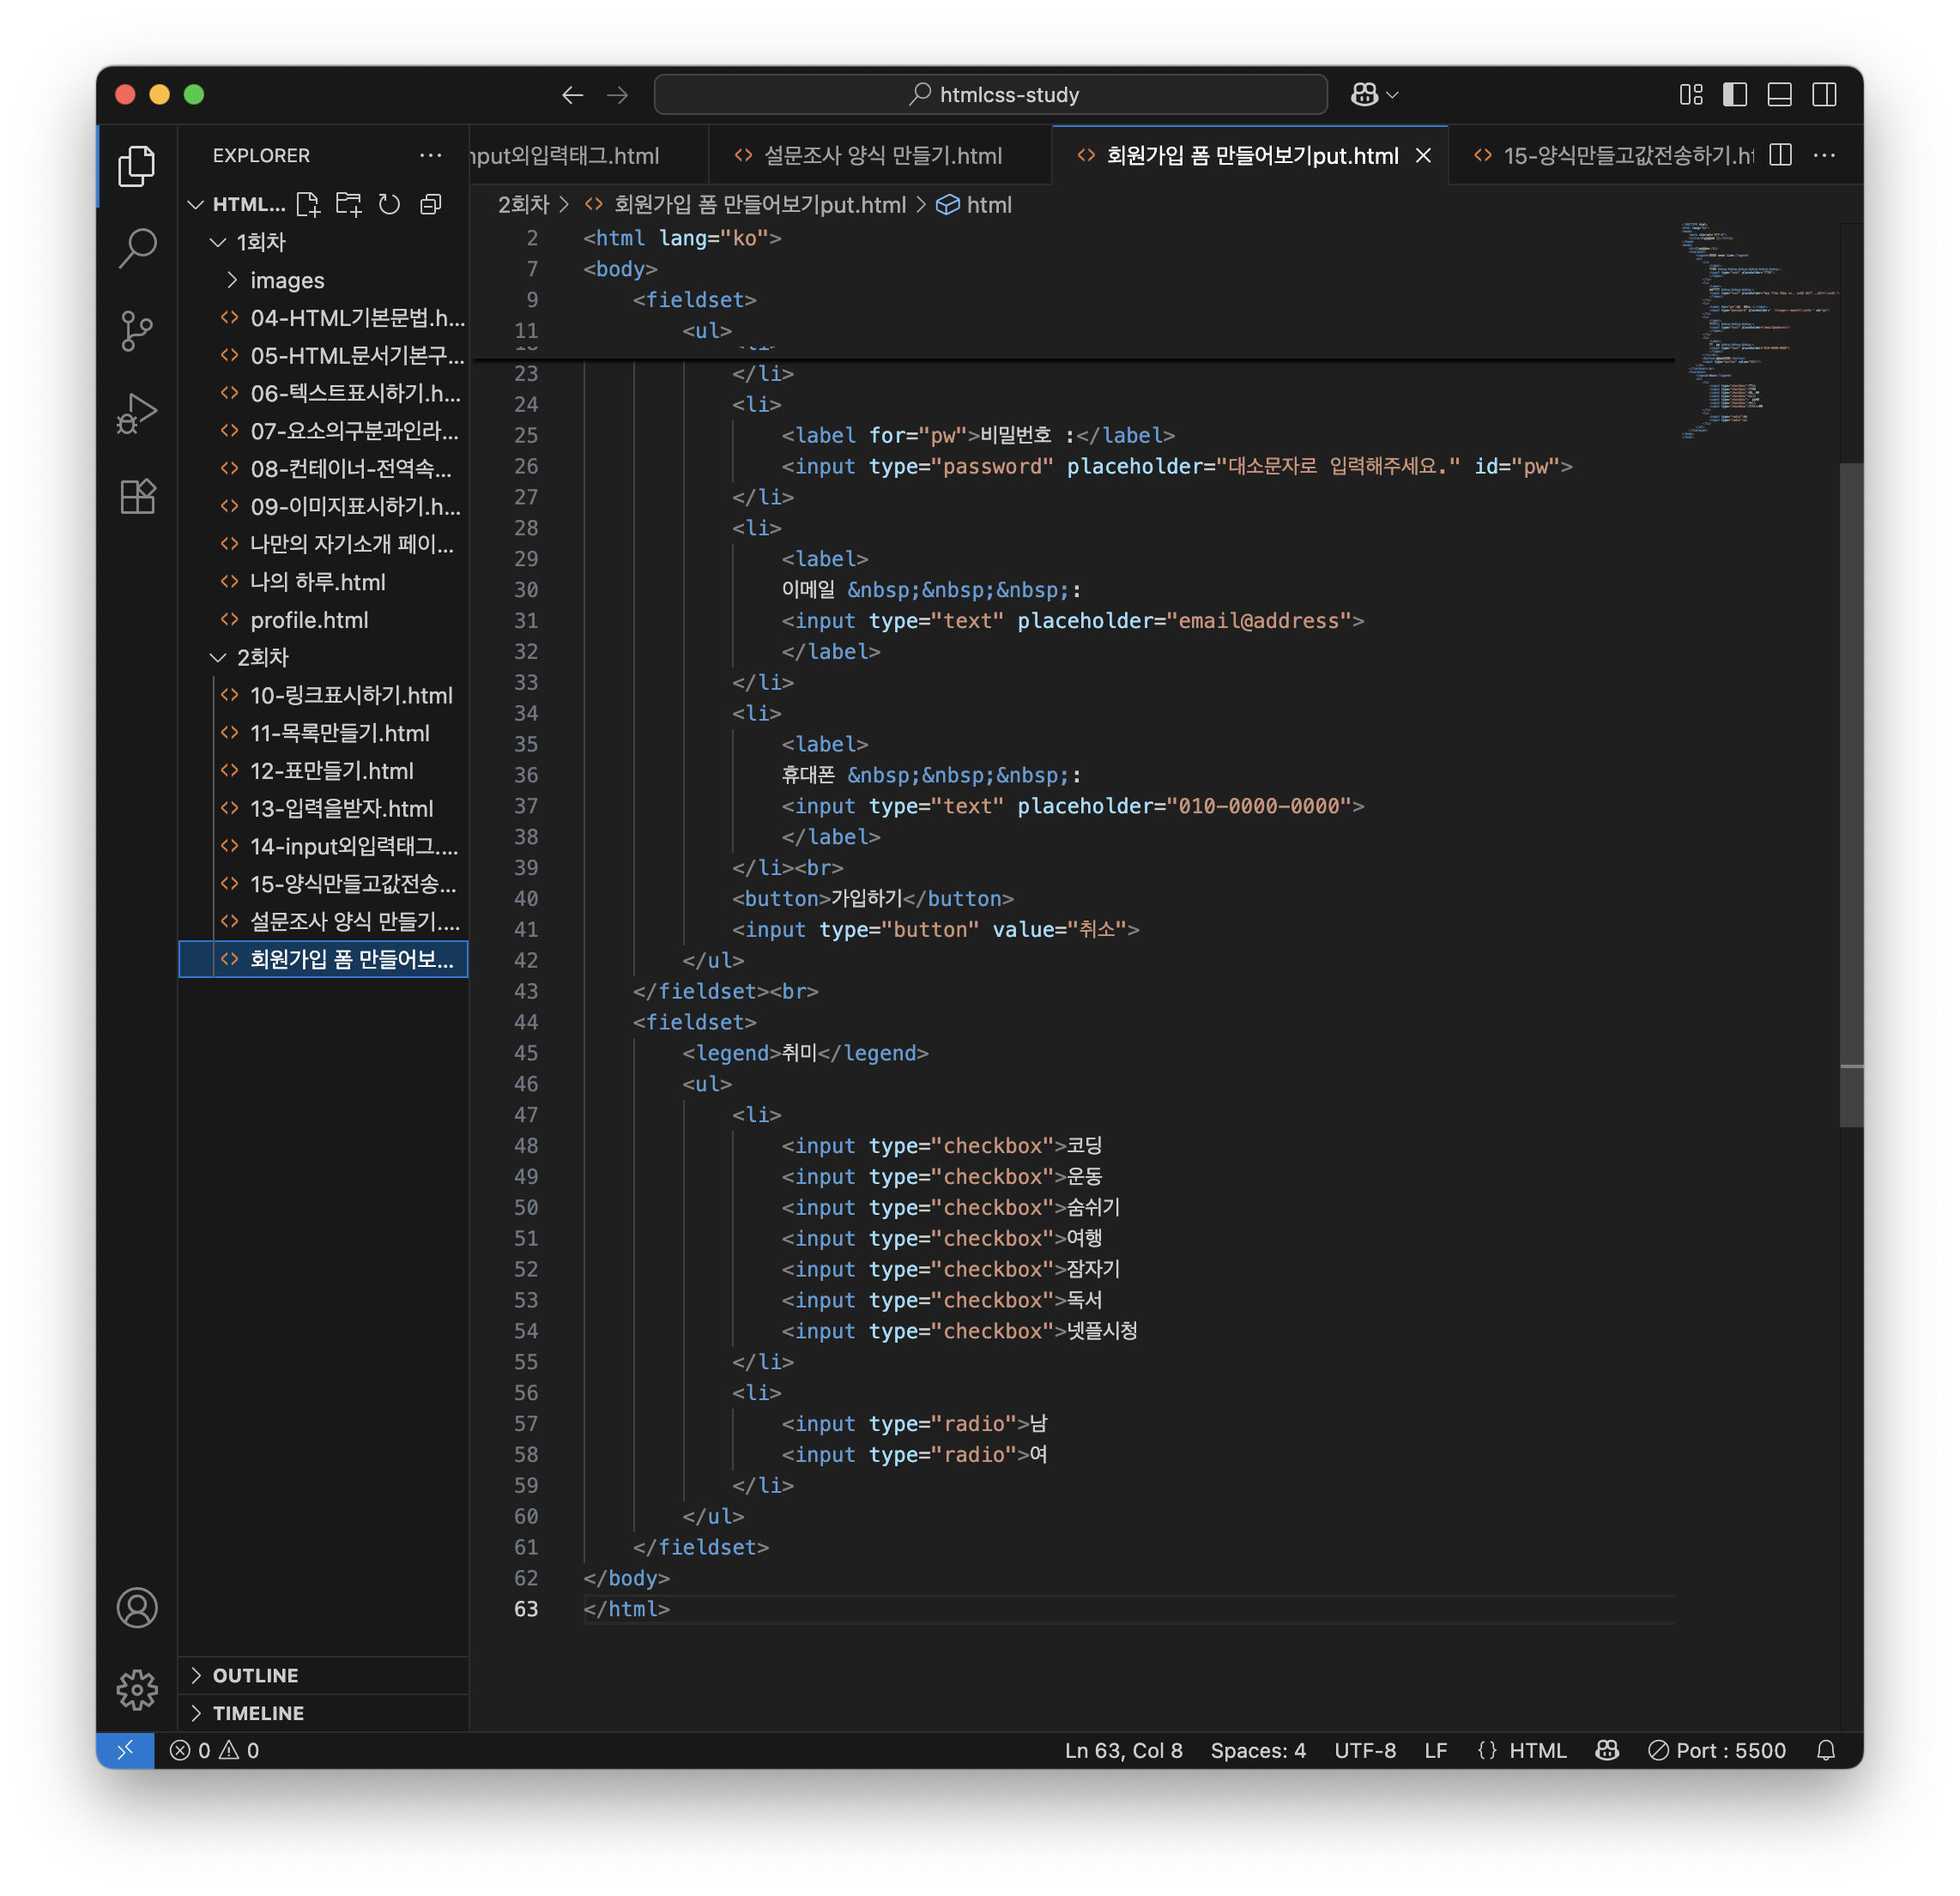Open the Extensions view
This screenshot has height=1896, width=1960.
pos(137,496)
